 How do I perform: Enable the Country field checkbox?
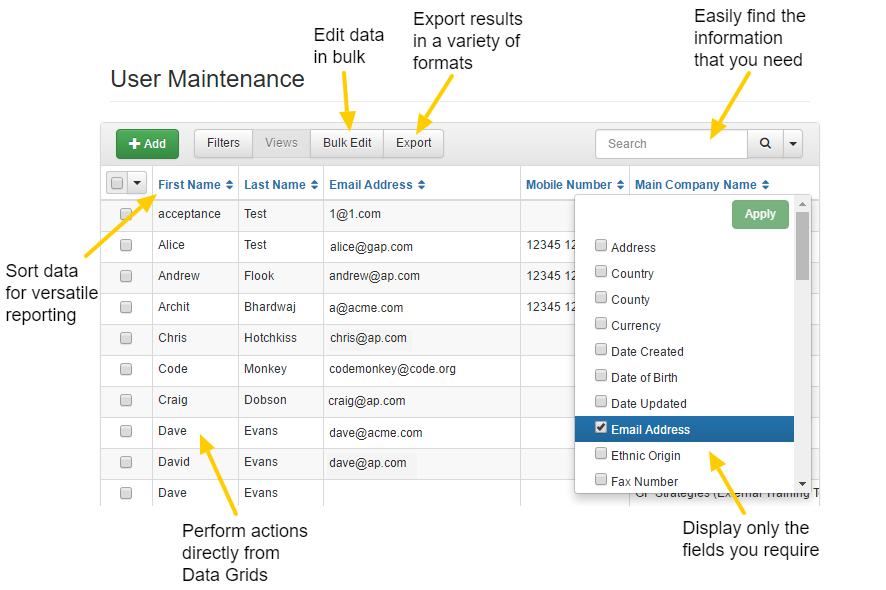click(x=601, y=272)
